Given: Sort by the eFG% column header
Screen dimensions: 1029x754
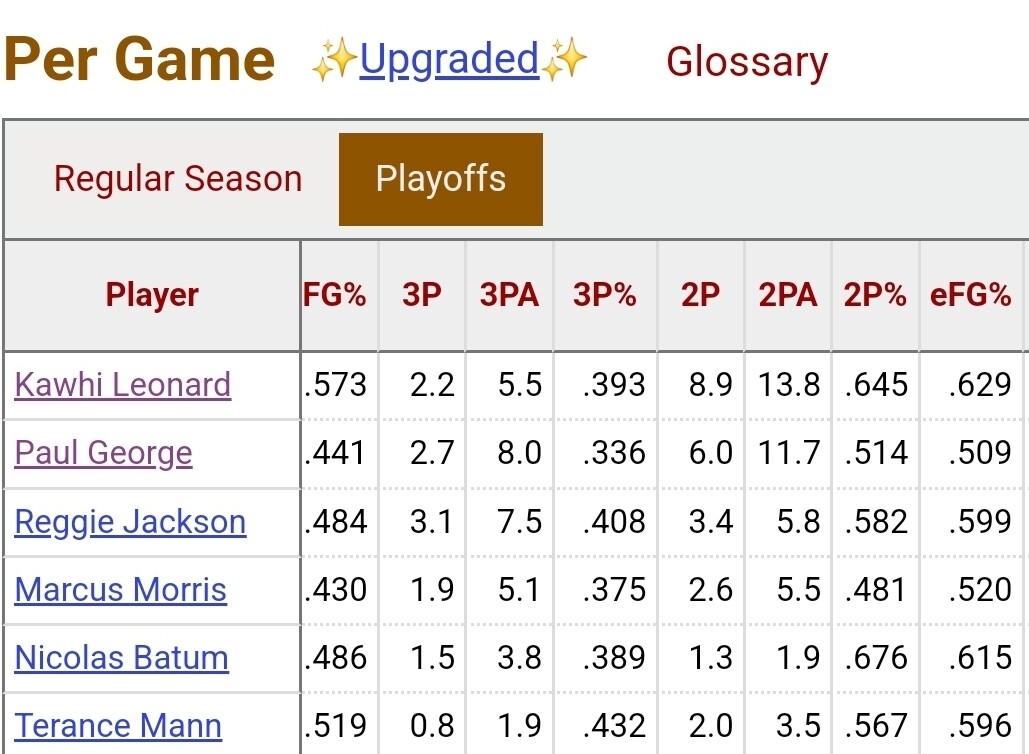Looking at the screenshot, I should click(970, 295).
